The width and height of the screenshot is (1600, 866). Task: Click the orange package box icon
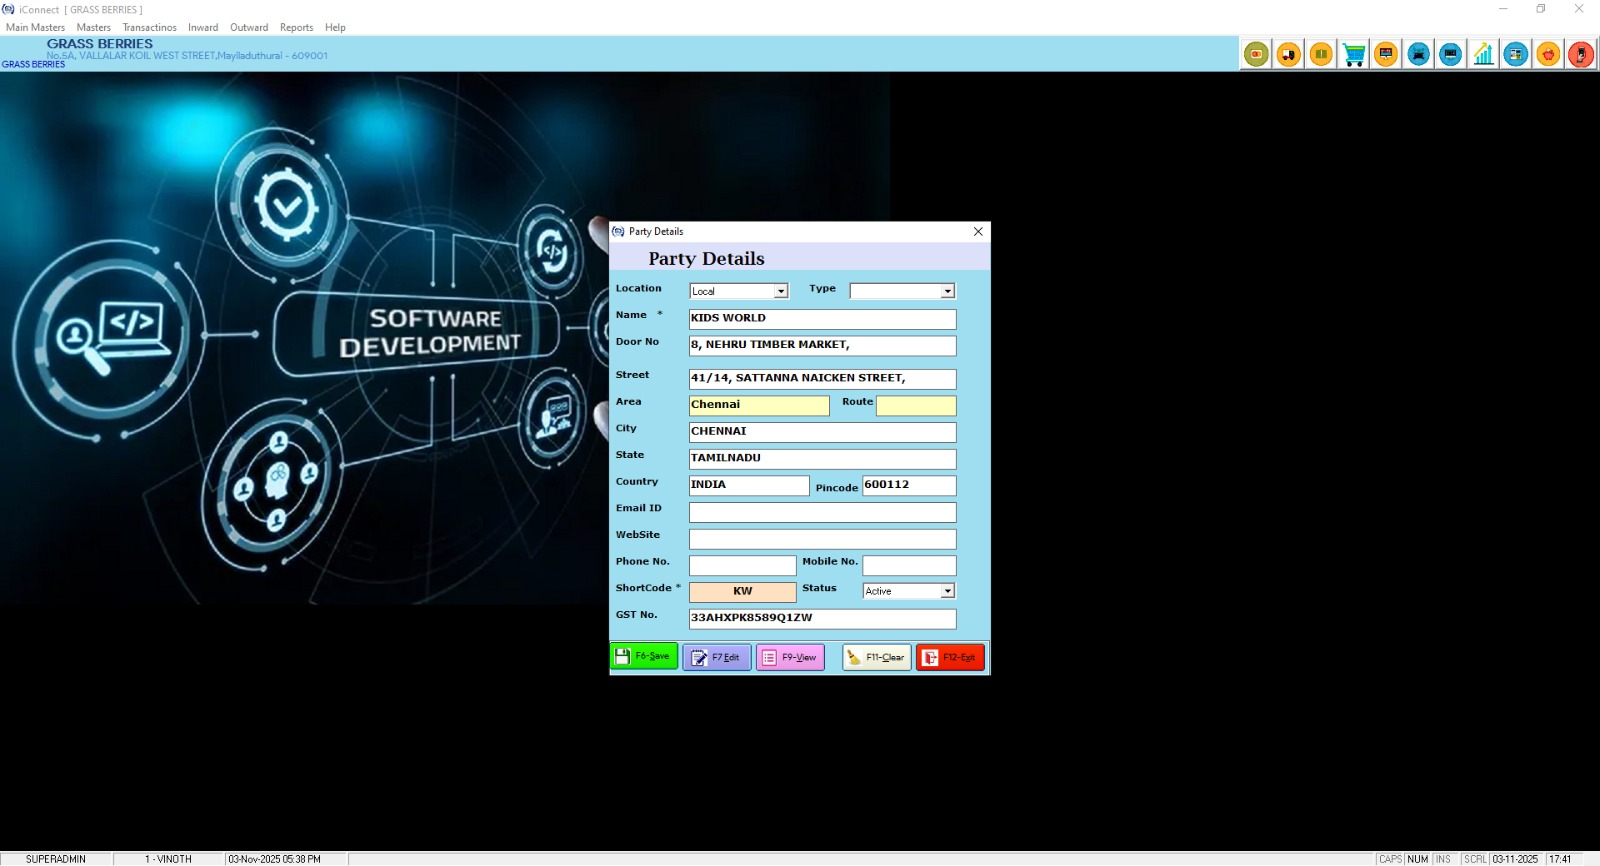pos(1321,55)
